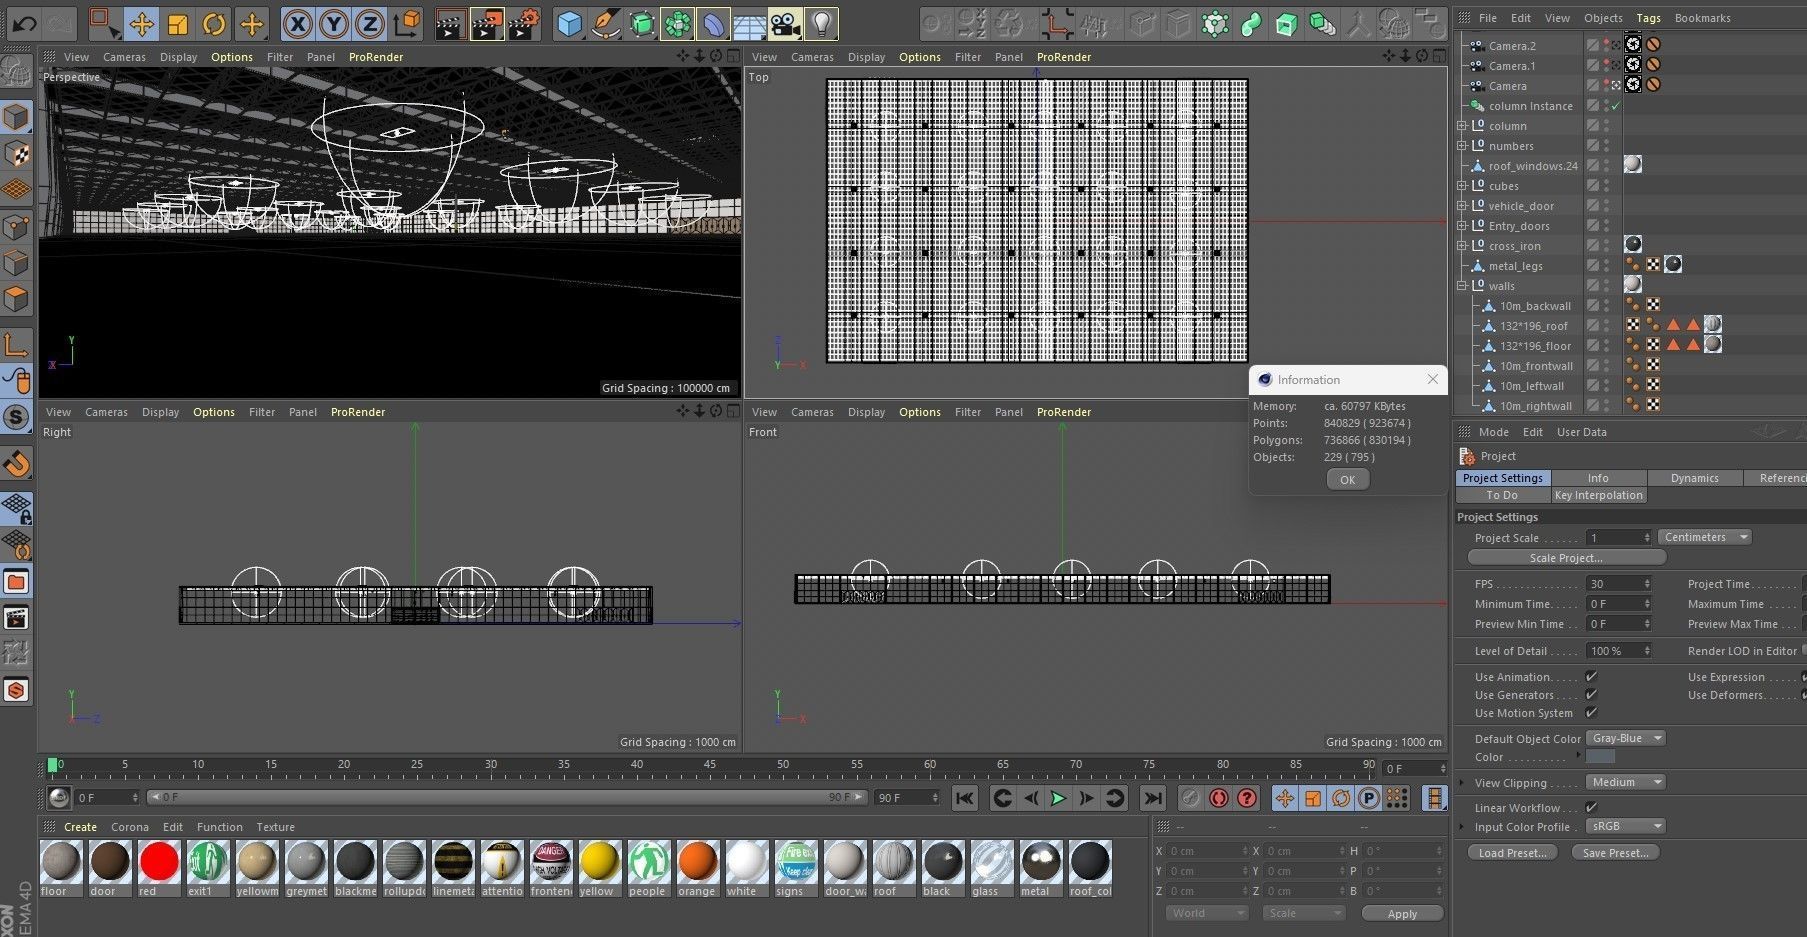Open the spline Pen tool

606,24
